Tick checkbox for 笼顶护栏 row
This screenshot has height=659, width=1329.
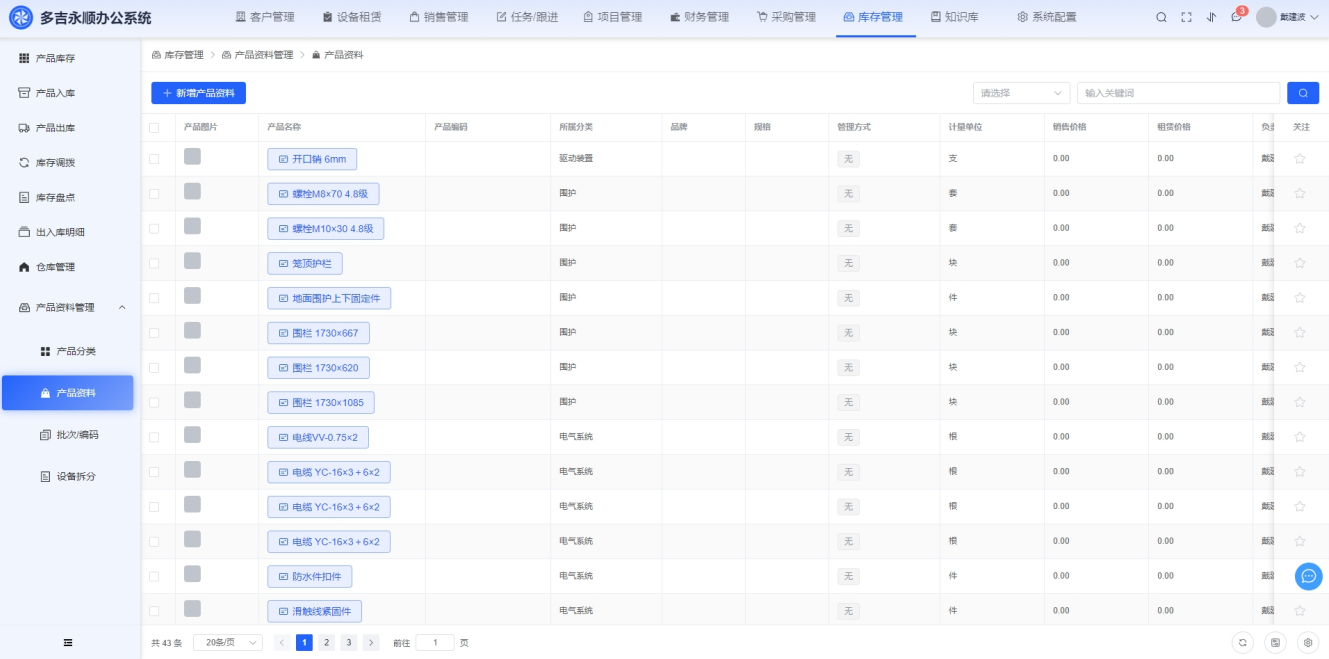(154, 263)
